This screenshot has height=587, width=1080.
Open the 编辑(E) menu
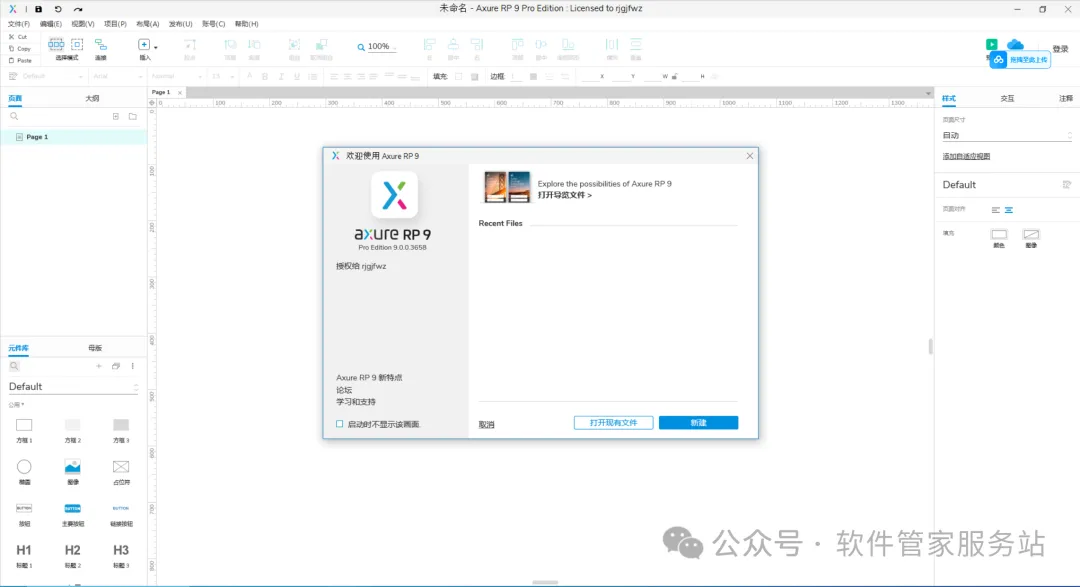click(50, 23)
